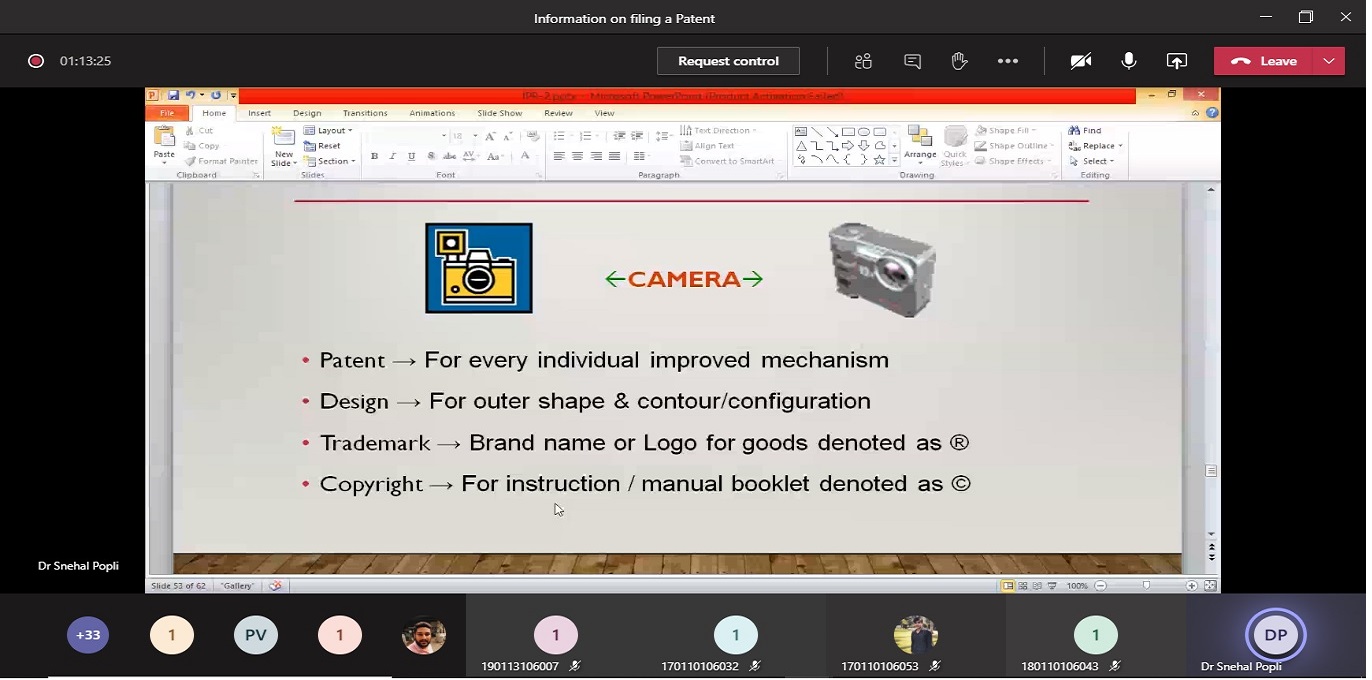
Task: Toggle the camera on
Action: click(1080, 61)
